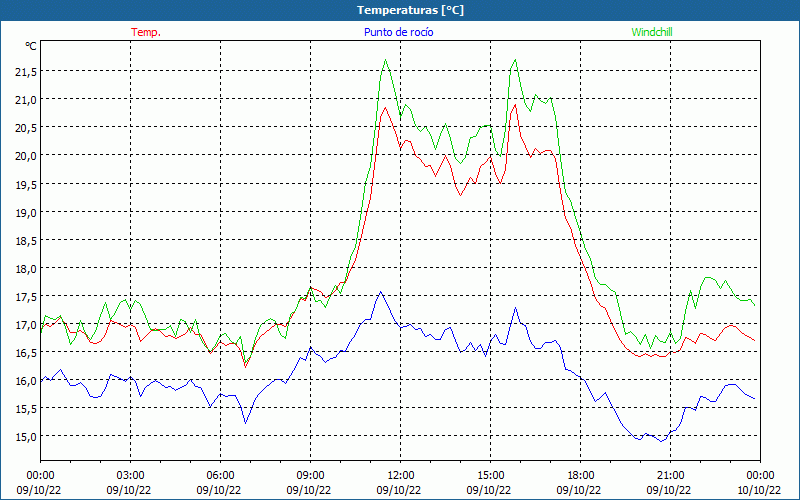The height and width of the screenshot is (500, 800).
Task: Click the '21,5' y-axis value
Action: tap(26, 72)
